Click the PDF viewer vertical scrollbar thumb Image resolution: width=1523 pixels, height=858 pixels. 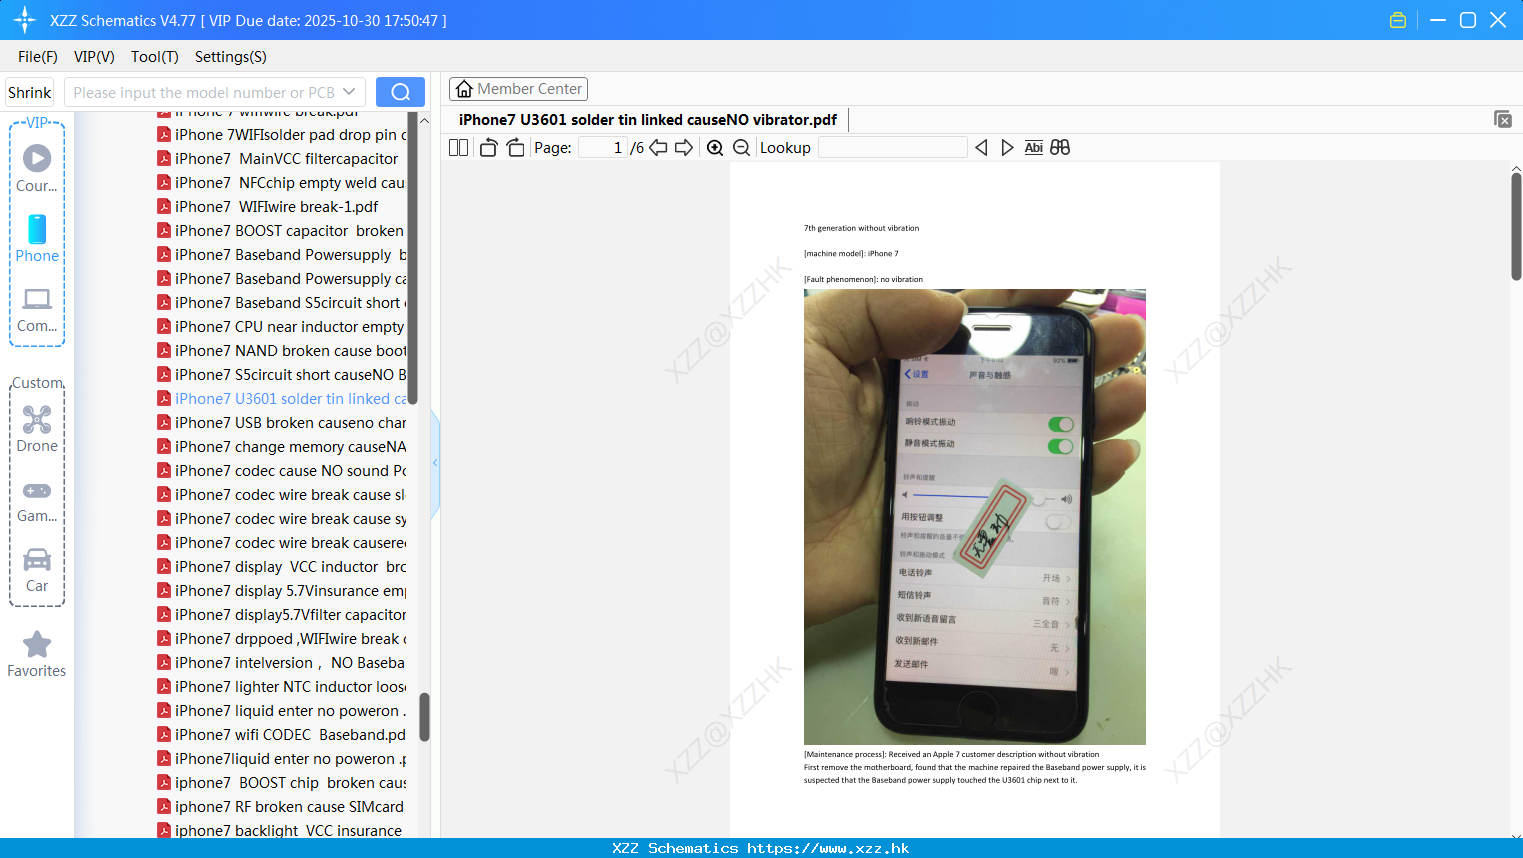click(x=1516, y=226)
